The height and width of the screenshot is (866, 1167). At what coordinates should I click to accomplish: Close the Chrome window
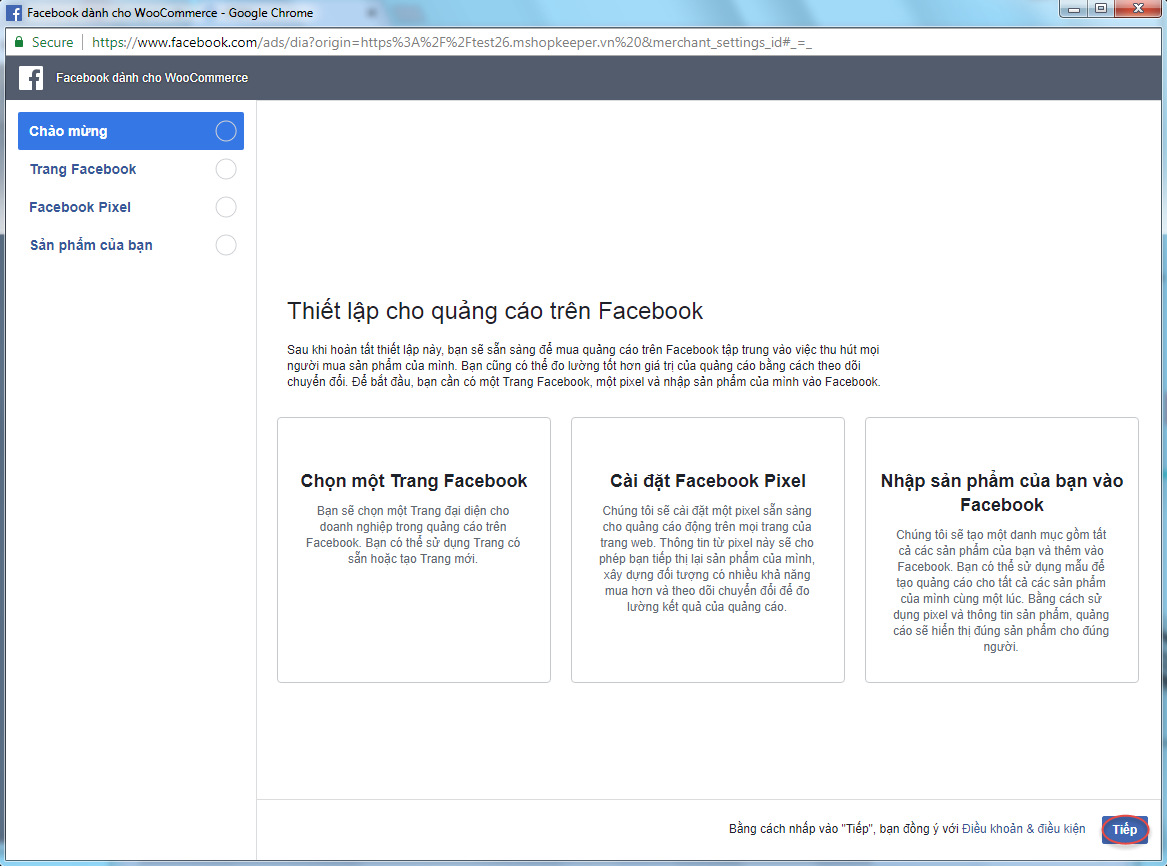click(x=1139, y=9)
